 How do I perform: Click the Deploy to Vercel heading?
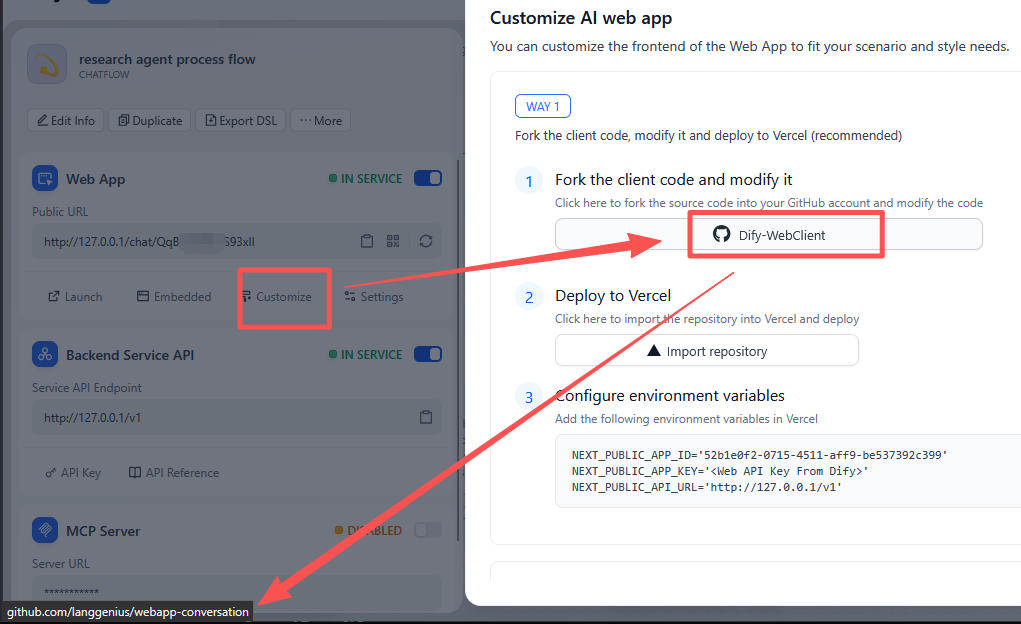click(x=613, y=296)
